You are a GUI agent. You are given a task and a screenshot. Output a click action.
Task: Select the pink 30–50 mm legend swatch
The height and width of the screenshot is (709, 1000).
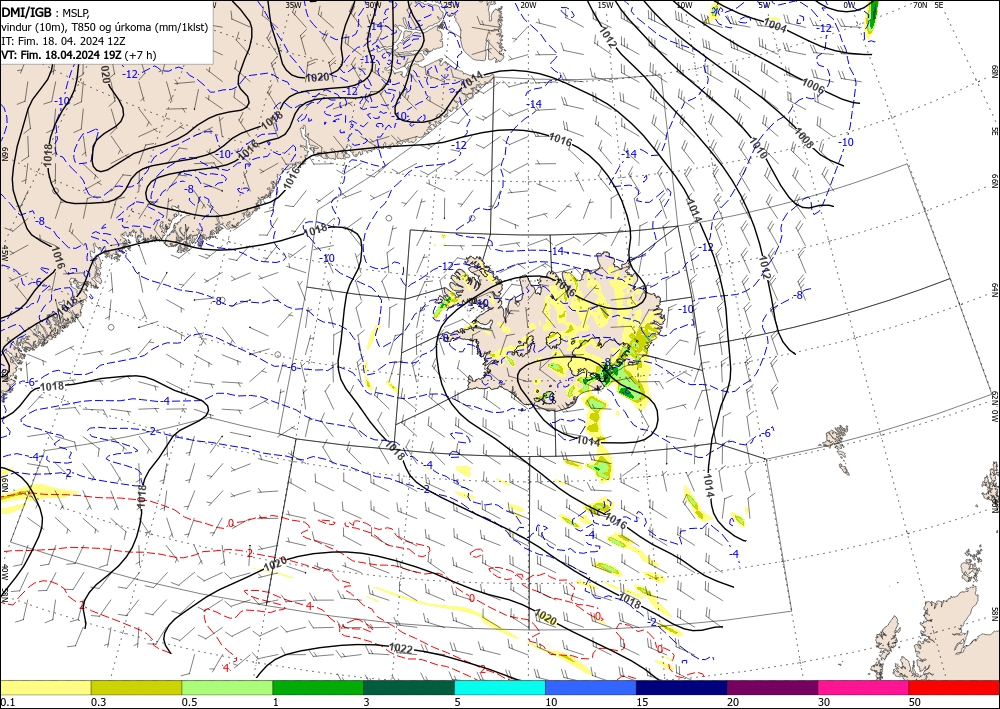[864, 687]
